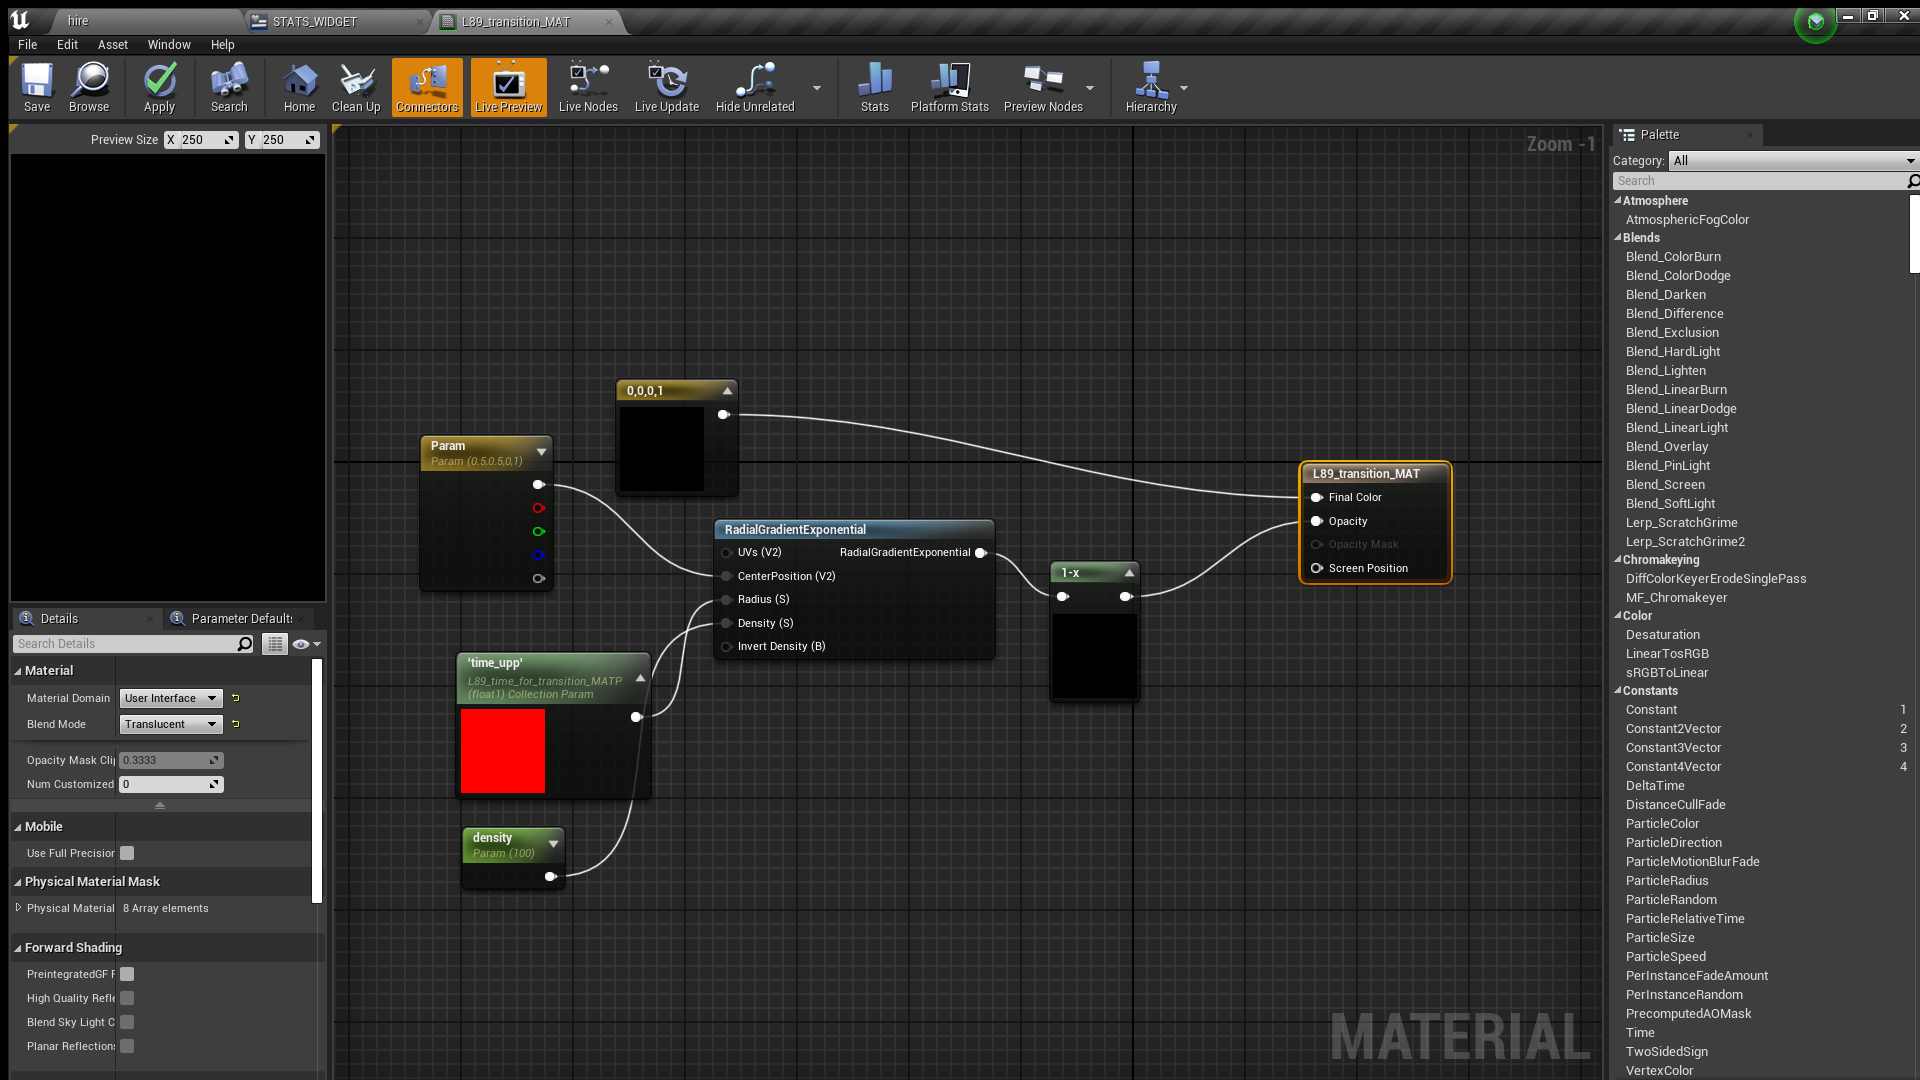1920x1080 pixels.
Task: Switch to the STATS_WIDGET tab
Action: 315,21
